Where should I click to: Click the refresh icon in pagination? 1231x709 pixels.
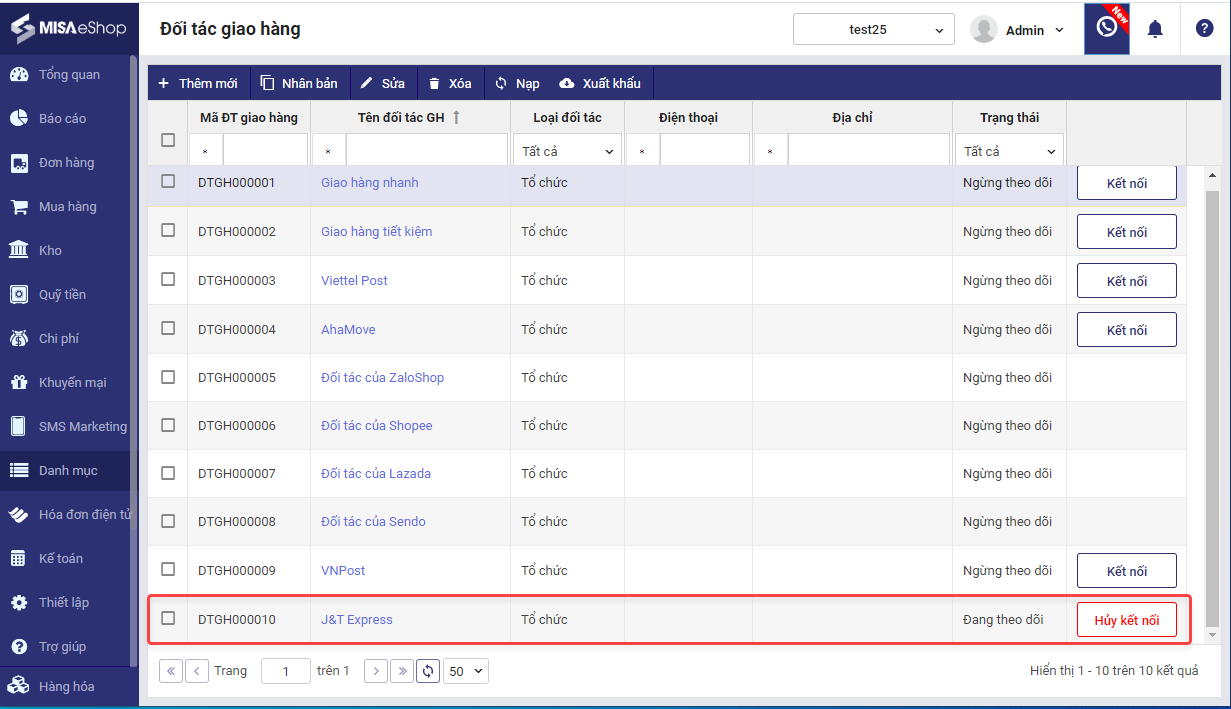[x=428, y=671]
